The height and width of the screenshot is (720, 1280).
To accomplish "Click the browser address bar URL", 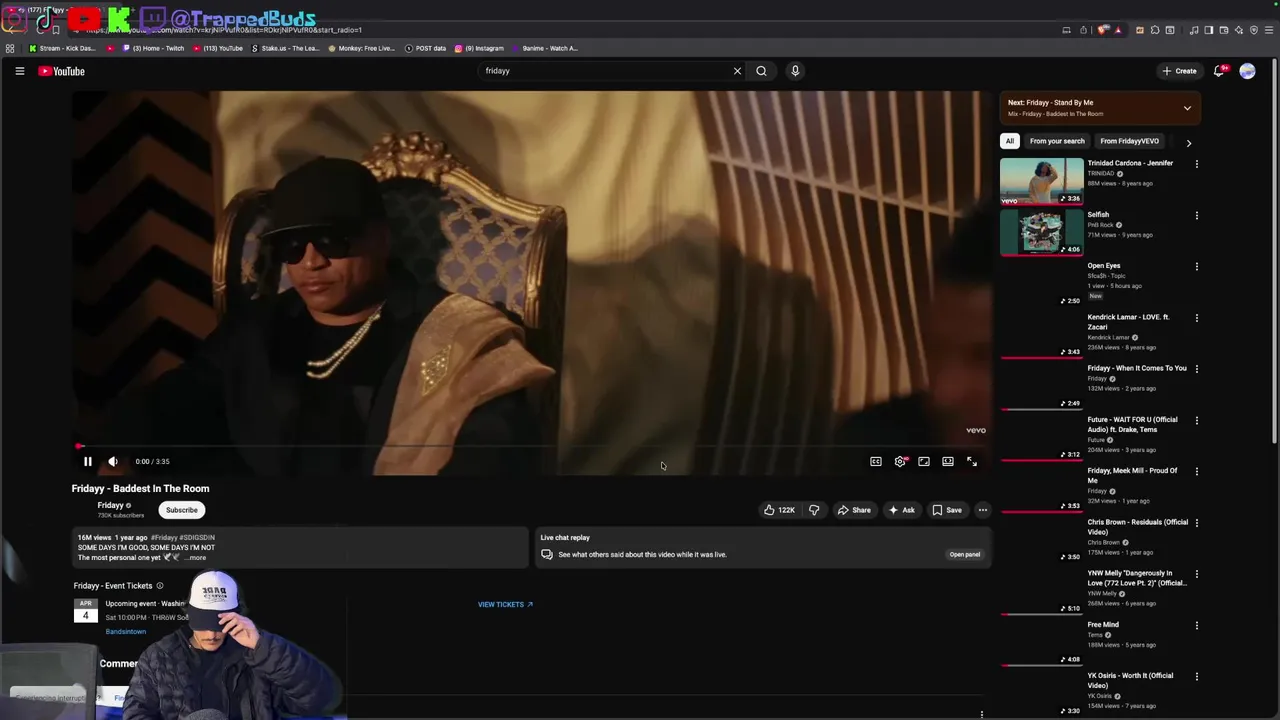I will (x=225, y=30).
